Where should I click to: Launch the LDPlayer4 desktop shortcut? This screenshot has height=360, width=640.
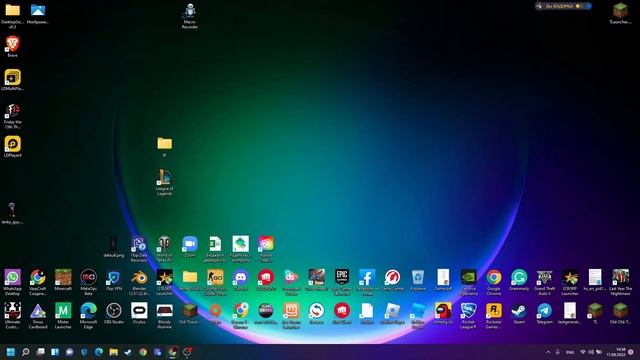pyautogui.click(x=13, y=145)
